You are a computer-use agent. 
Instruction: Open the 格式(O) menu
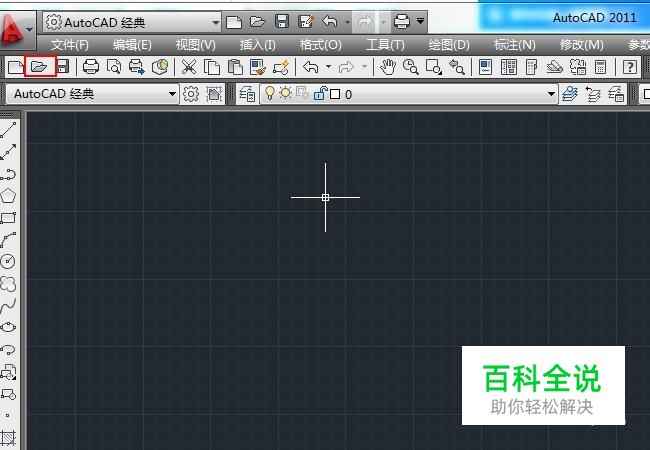[321, 45]
